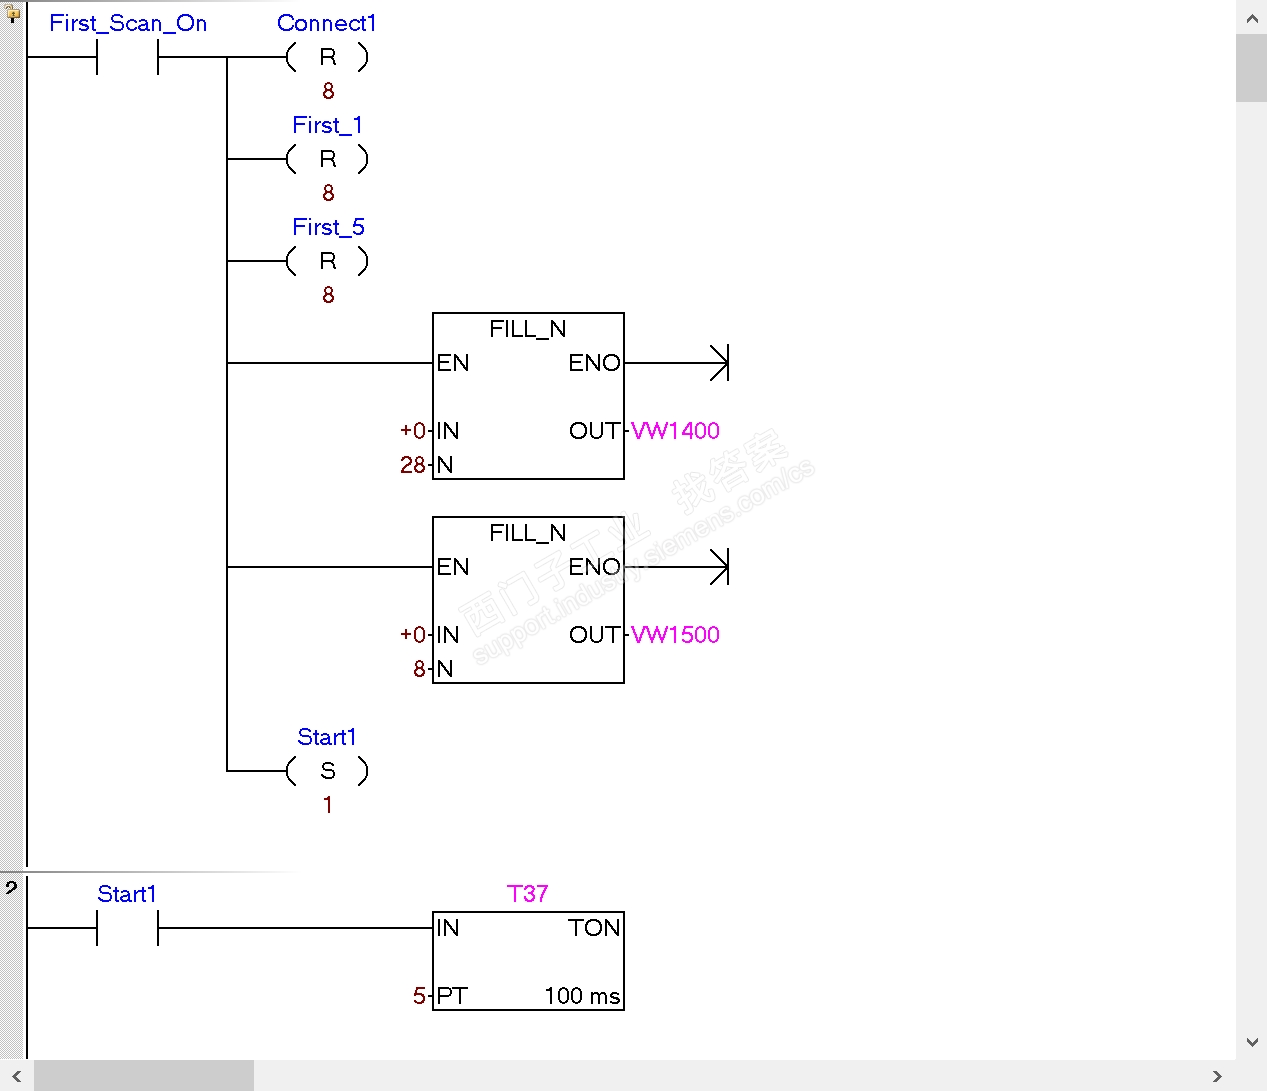
Task: Click the VW1500 output operand
Action: (675, 635)
